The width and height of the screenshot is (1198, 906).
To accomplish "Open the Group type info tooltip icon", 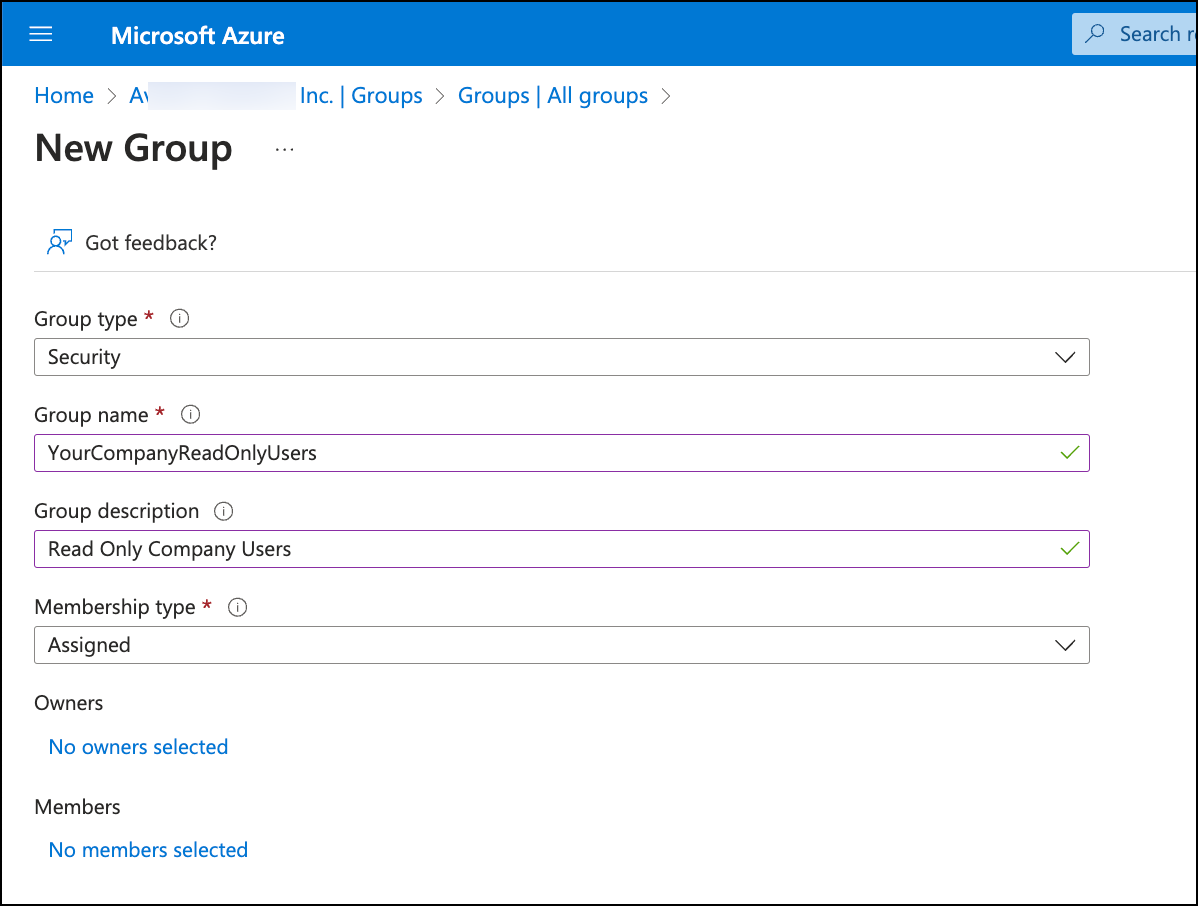I will tap(179, 318).
